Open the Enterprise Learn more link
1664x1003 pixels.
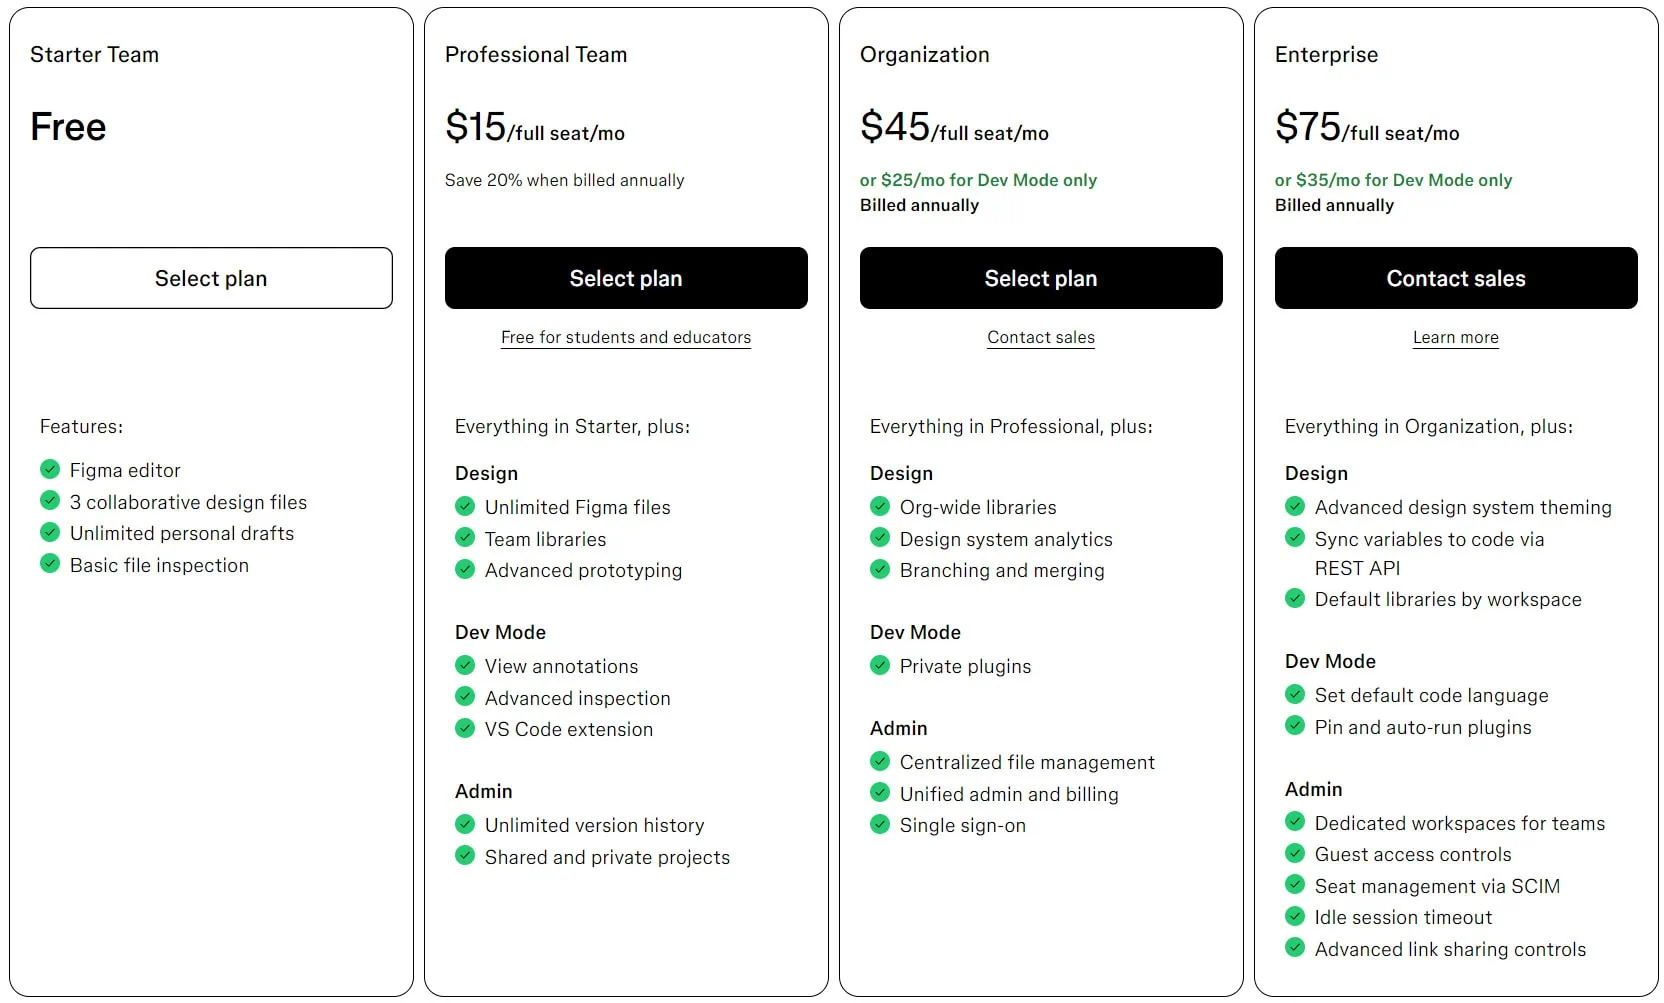click(1455, 337)
